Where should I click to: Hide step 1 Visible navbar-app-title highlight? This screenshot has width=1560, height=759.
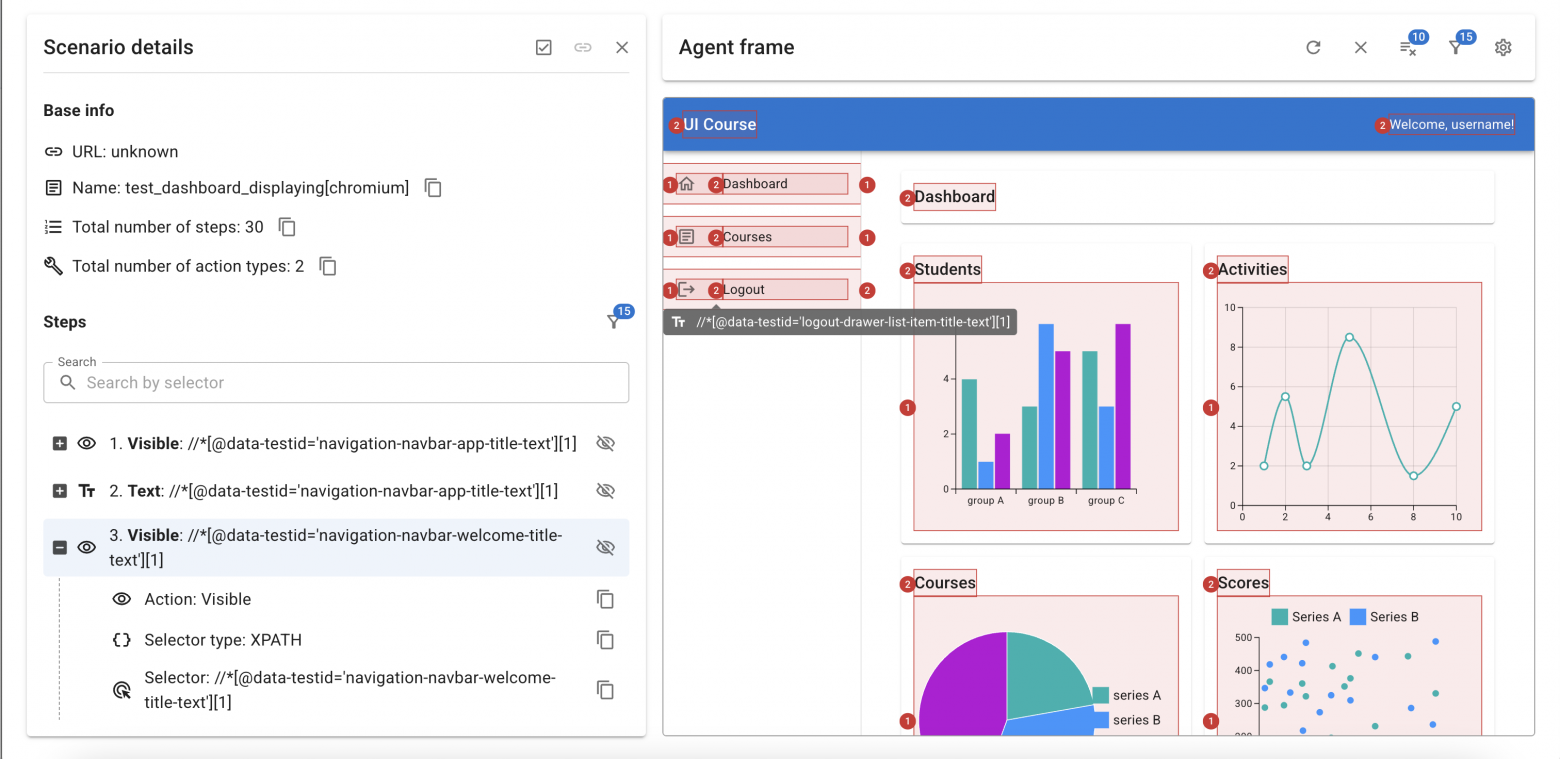click(x=605, y=443)
